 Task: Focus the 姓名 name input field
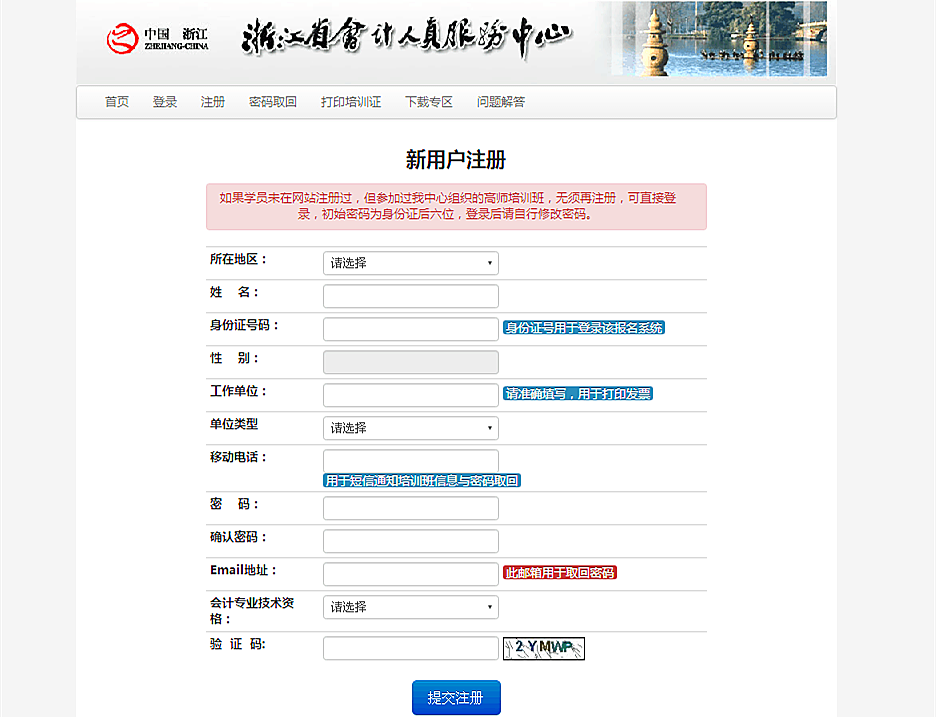[x=410, y=296]
